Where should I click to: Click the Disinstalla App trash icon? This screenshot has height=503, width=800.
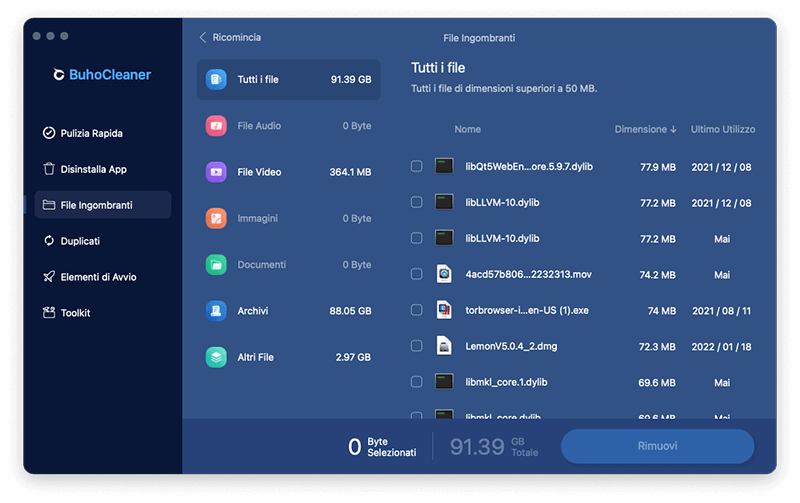[x=49, y=169]
